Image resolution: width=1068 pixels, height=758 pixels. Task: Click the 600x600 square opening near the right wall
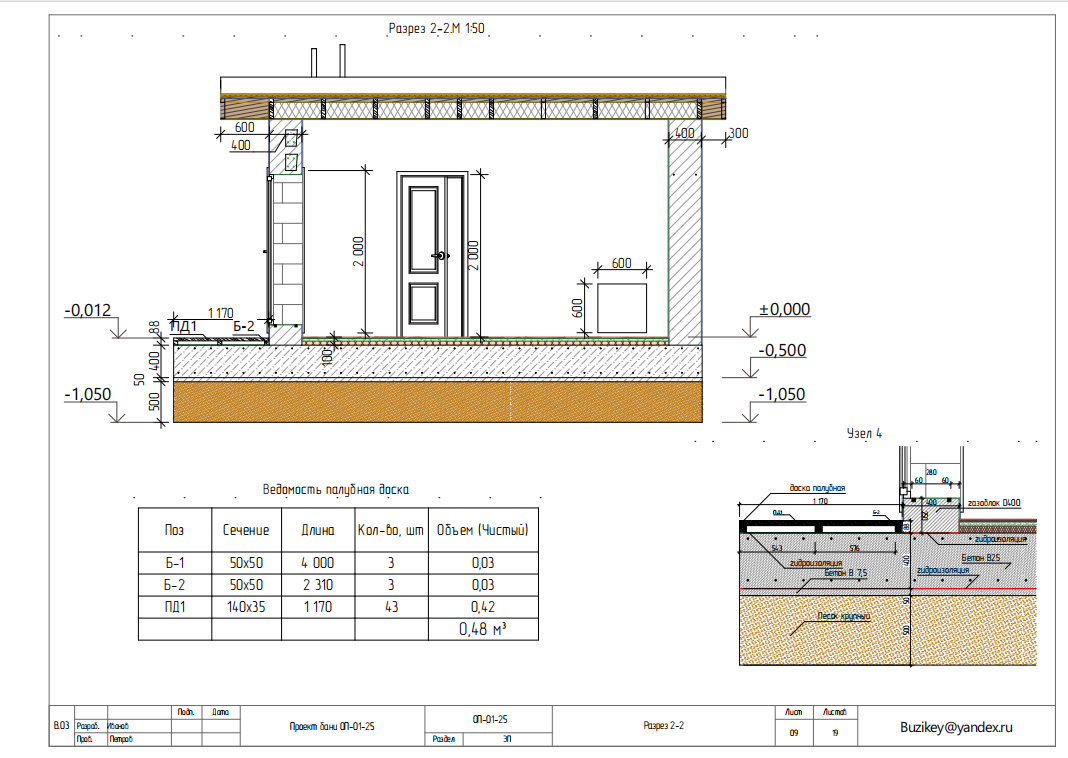point(622,309)
